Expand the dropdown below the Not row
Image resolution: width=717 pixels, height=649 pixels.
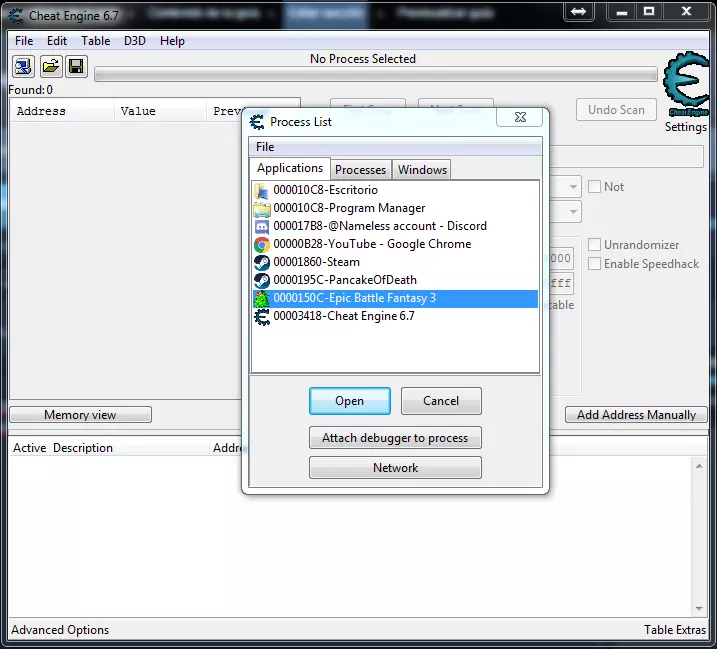point(573,212)
